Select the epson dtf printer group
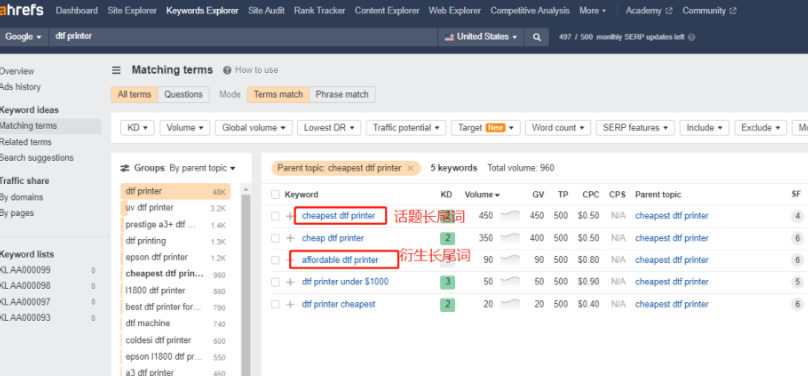 point(175,257)
